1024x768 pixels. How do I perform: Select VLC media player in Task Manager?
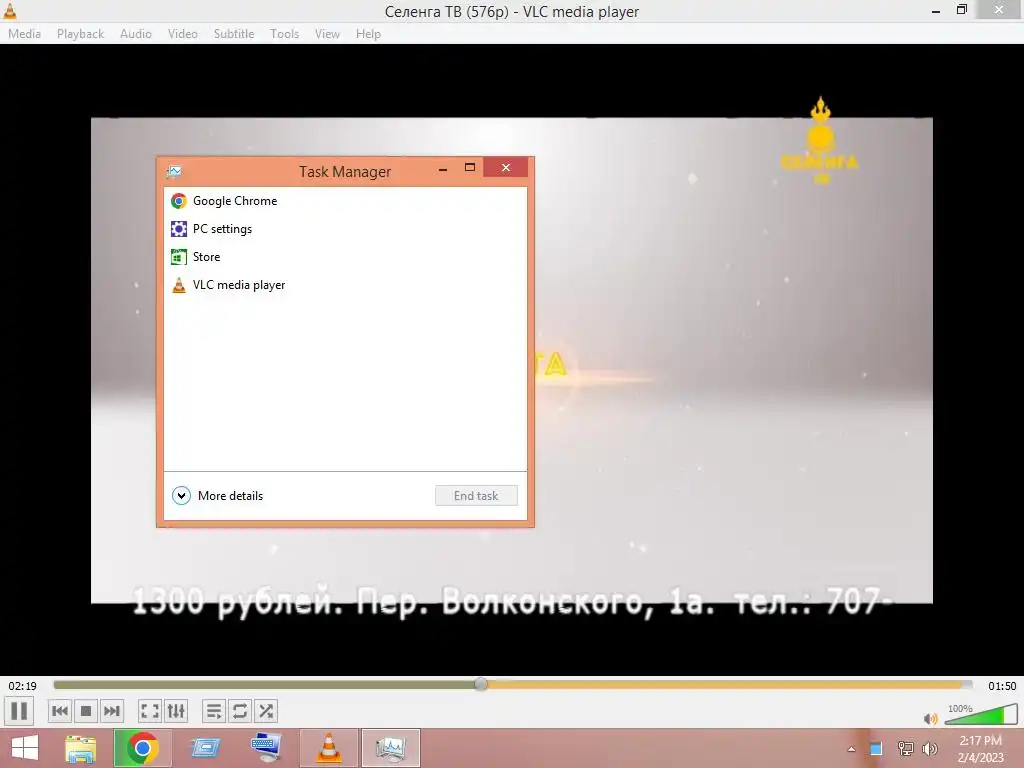coord(345,285)
